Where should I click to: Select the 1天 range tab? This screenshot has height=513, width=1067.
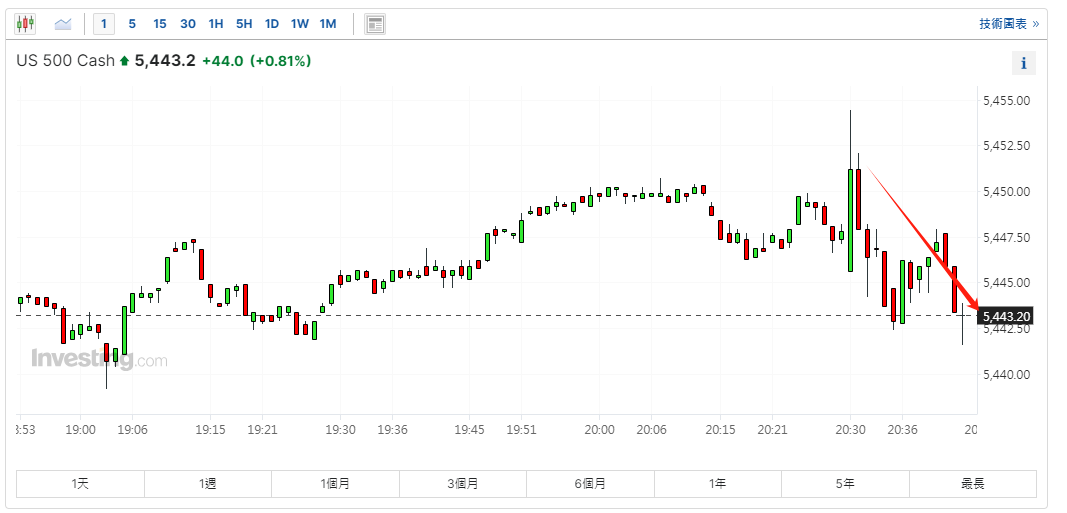click(80, 484)
